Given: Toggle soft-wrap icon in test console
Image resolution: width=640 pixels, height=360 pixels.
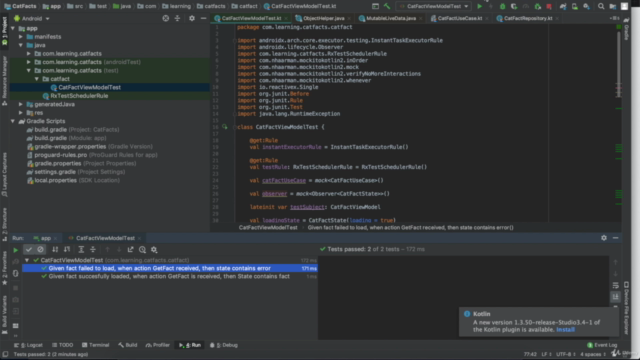Looking at the screenshot, I should 616,285.
